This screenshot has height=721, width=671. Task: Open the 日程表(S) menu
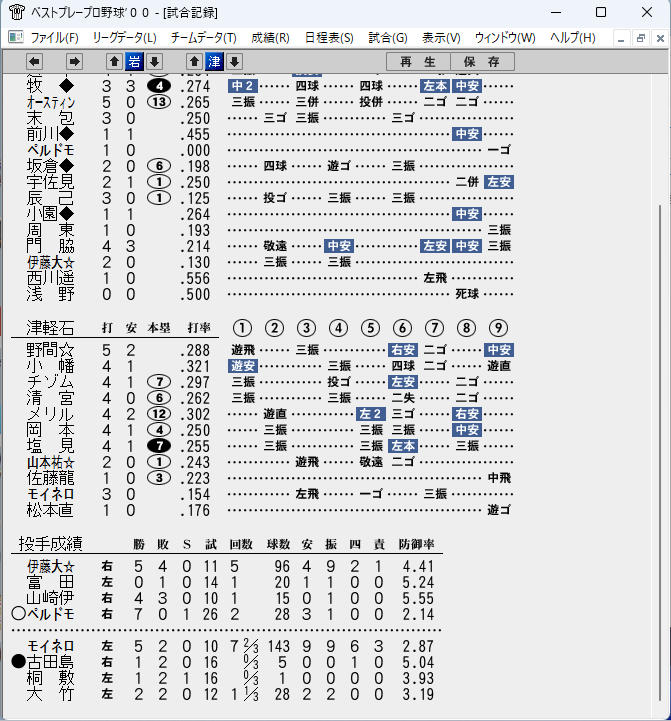(329, 38)
